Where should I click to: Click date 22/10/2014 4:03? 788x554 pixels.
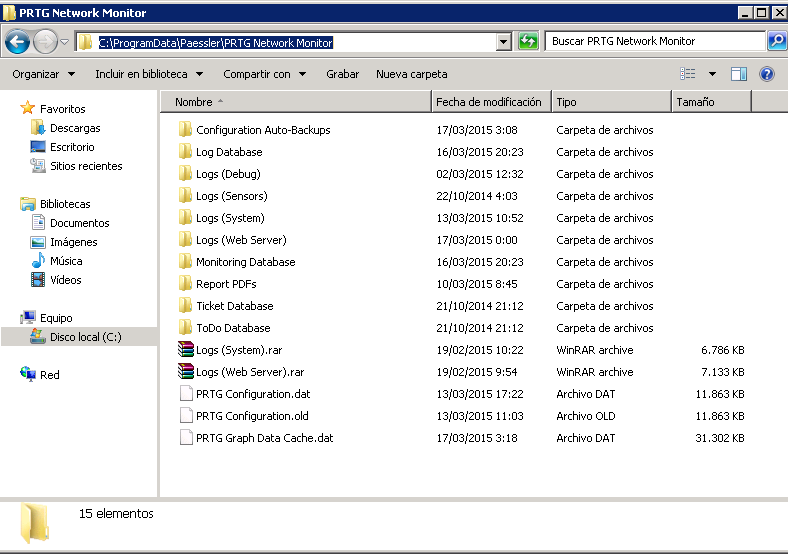click(x=477, y=196)
